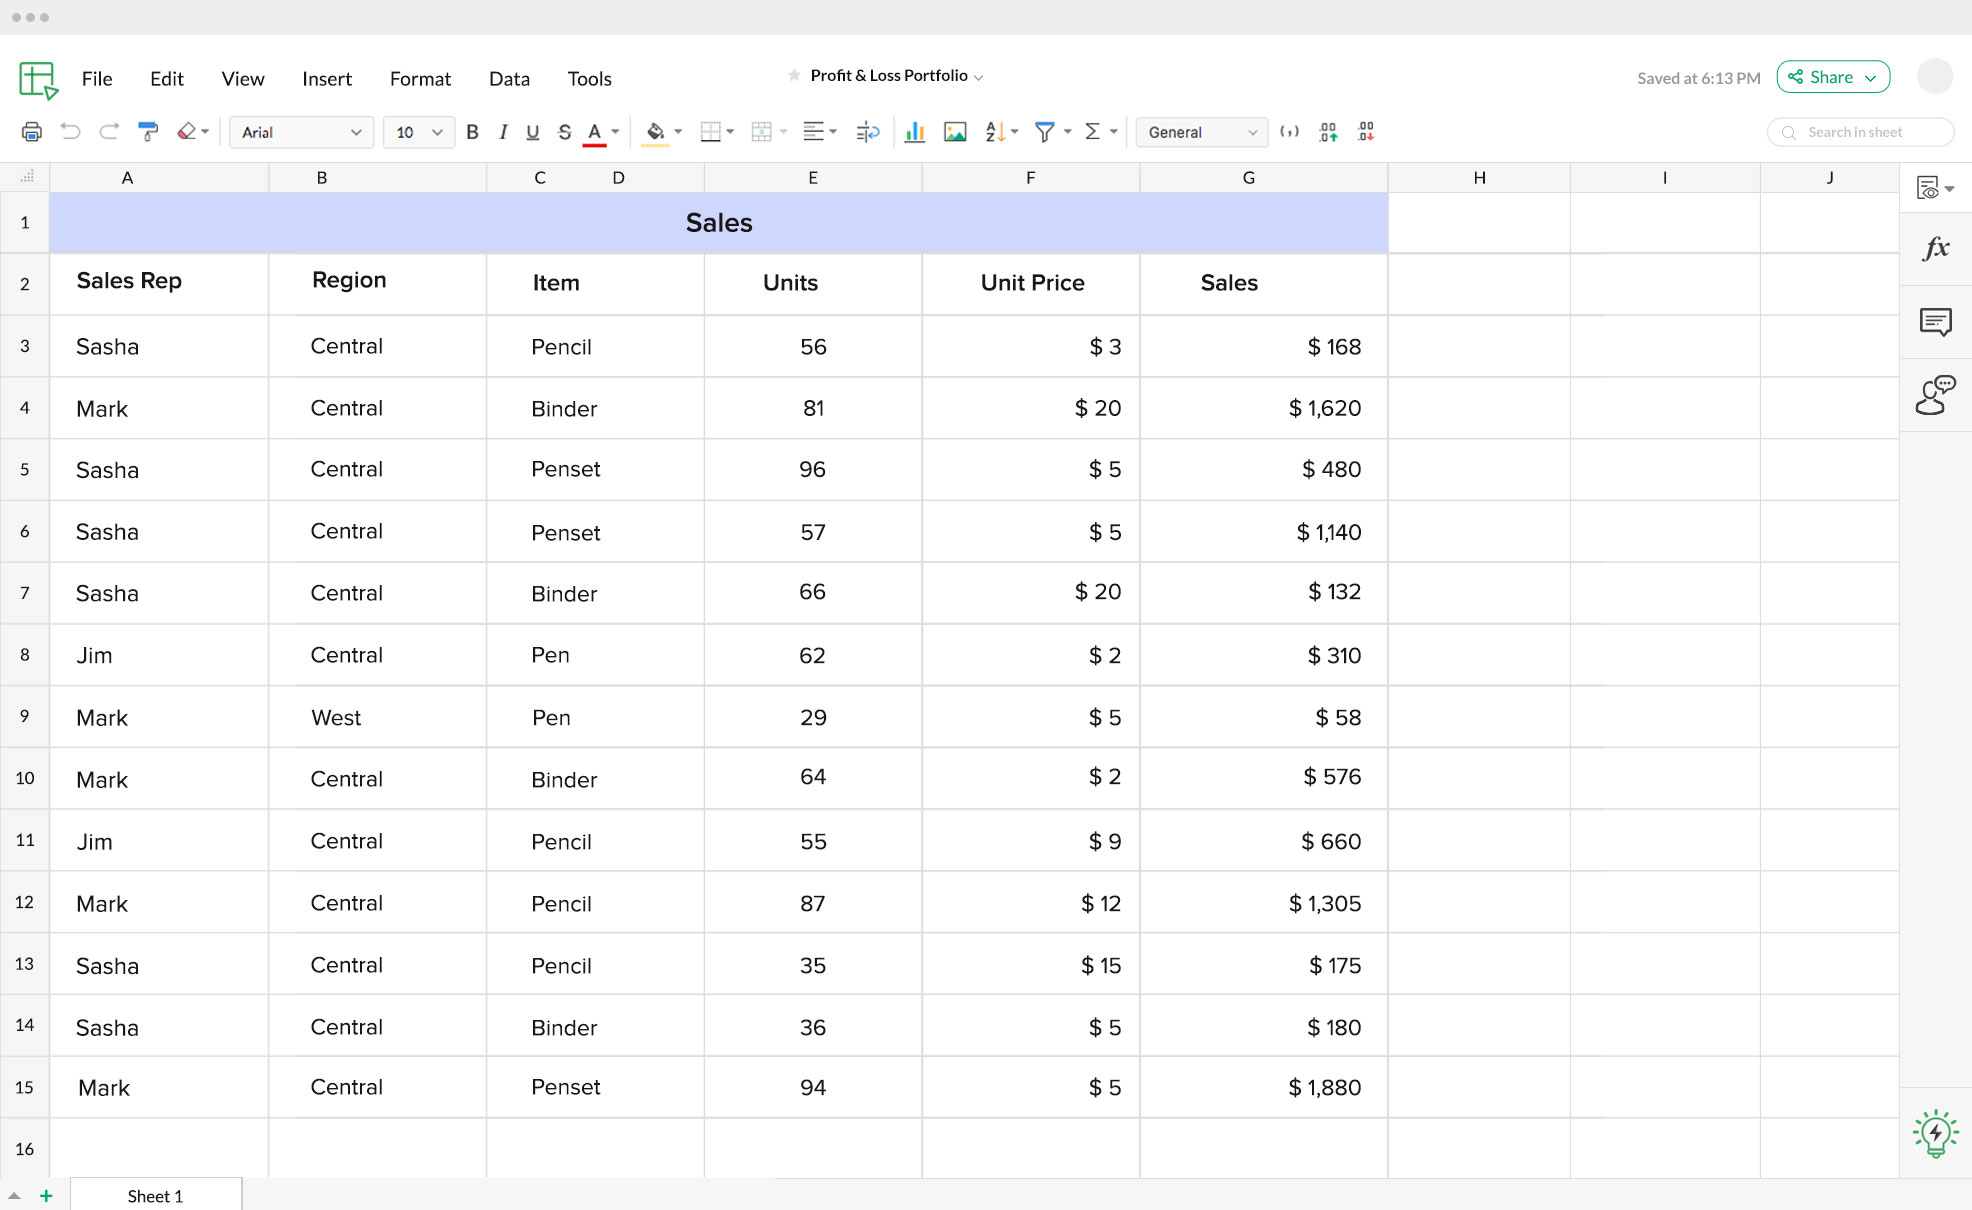The width and height of the screenshot is (1972, 1210).
Task: Open the Data menu
Action: click(509, 79)
